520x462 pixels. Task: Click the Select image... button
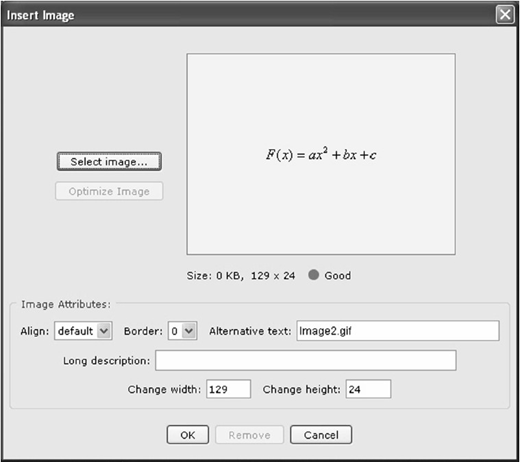pyautogui.click(x=109, y=162)
